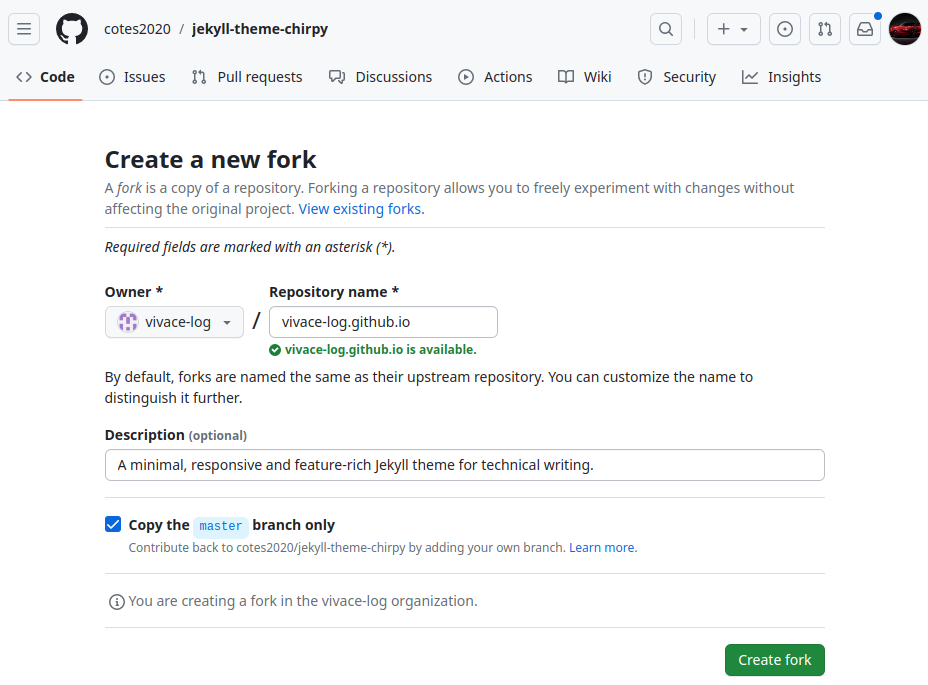Uncheck Copy the master branch only
This screenshot has height=685, width=928.
[113, 524]
